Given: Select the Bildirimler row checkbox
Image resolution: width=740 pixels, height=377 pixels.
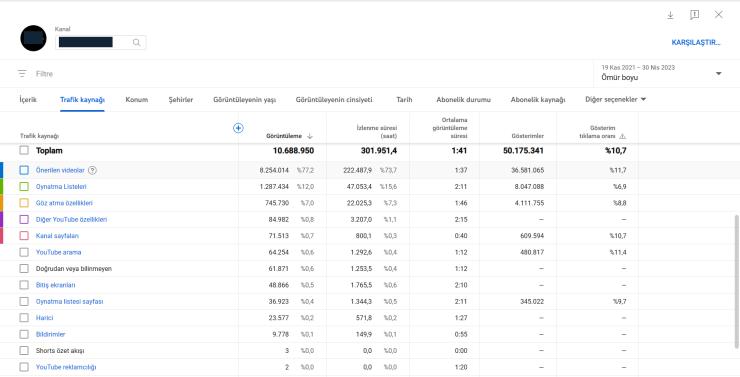Looking at the screenshot, I should tap(24, 334).
